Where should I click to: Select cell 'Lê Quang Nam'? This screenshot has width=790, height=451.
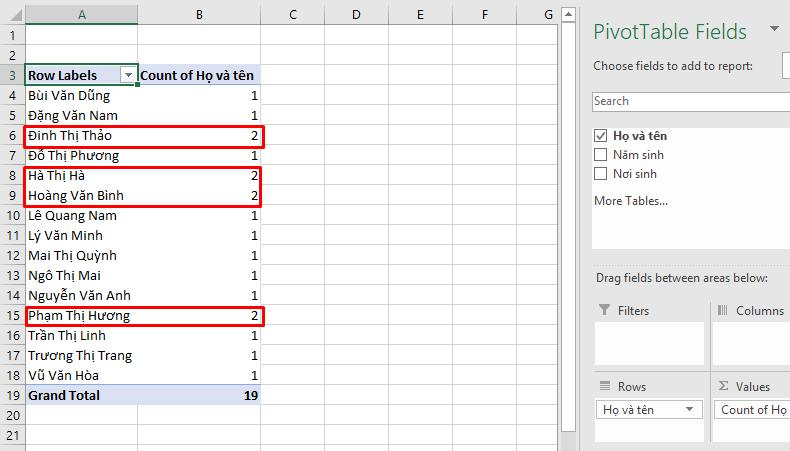(x=82, y=215)
